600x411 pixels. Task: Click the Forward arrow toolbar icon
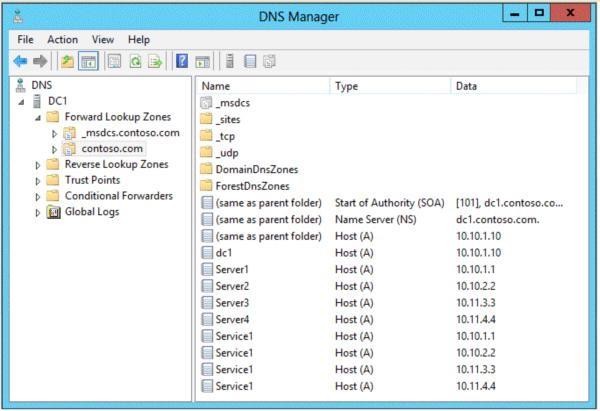(40, 61)
